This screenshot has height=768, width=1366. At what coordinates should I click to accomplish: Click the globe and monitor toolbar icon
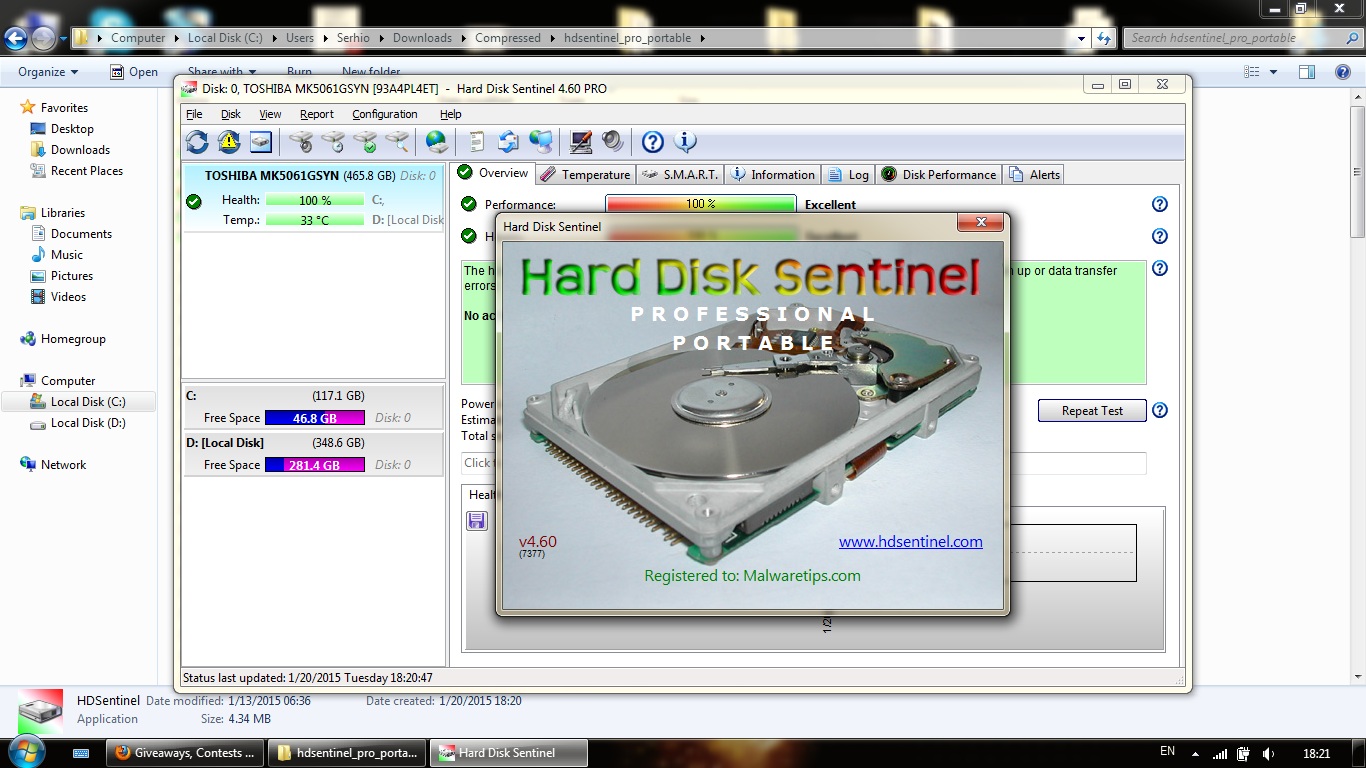540,142
